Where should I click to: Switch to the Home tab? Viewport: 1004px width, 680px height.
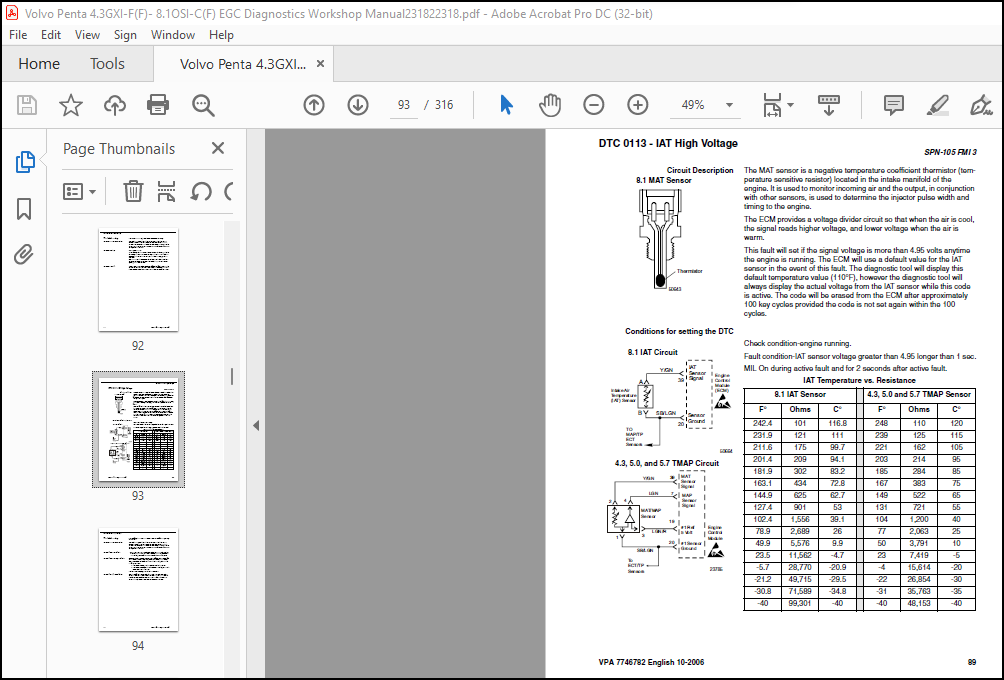click(x=39, y=64)
